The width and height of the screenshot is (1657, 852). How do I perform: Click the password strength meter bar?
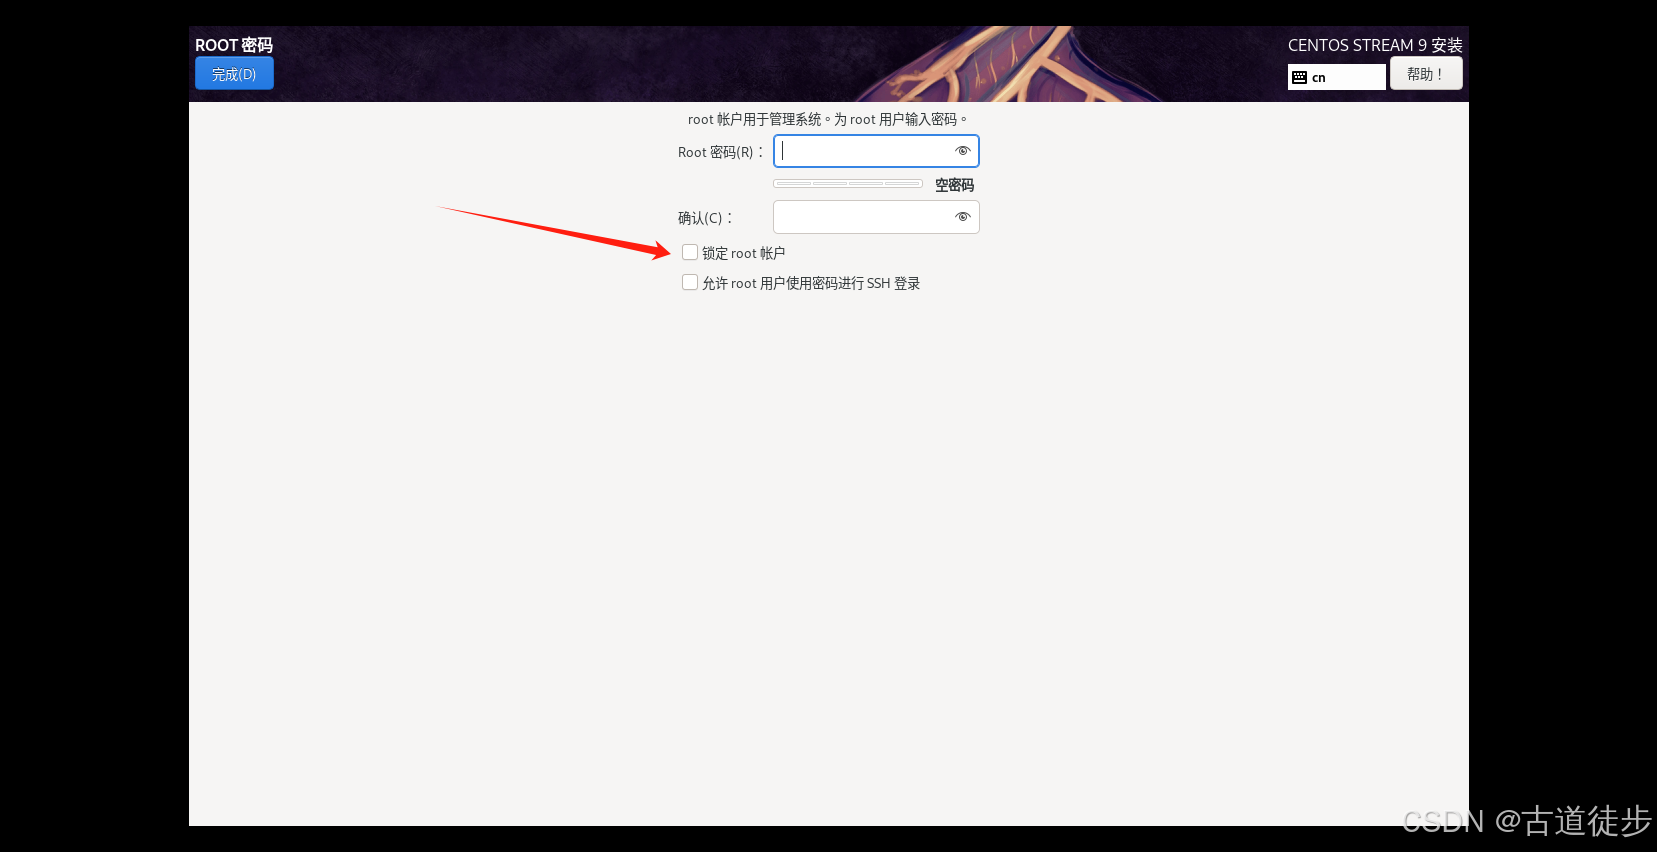(848, 183)
